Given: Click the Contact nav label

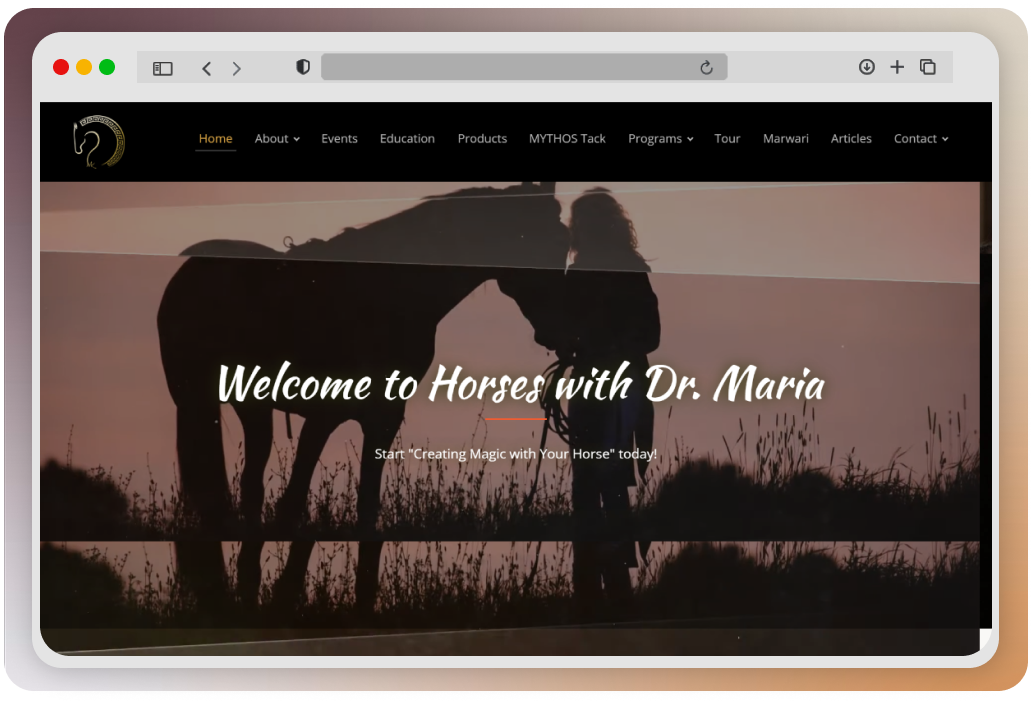Looking at the screenshot, I should click(x=915, y=139).
